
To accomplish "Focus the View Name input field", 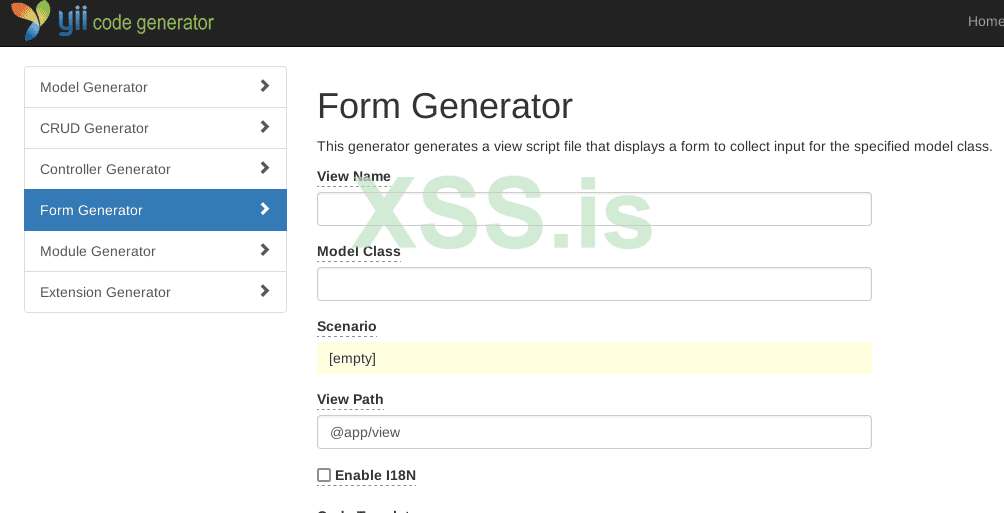I will pyautogui.click(x=594, y=209).
